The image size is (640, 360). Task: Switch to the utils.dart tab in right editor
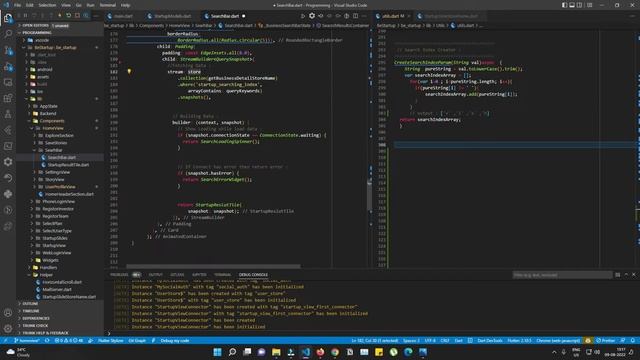(x=393, y=16)
